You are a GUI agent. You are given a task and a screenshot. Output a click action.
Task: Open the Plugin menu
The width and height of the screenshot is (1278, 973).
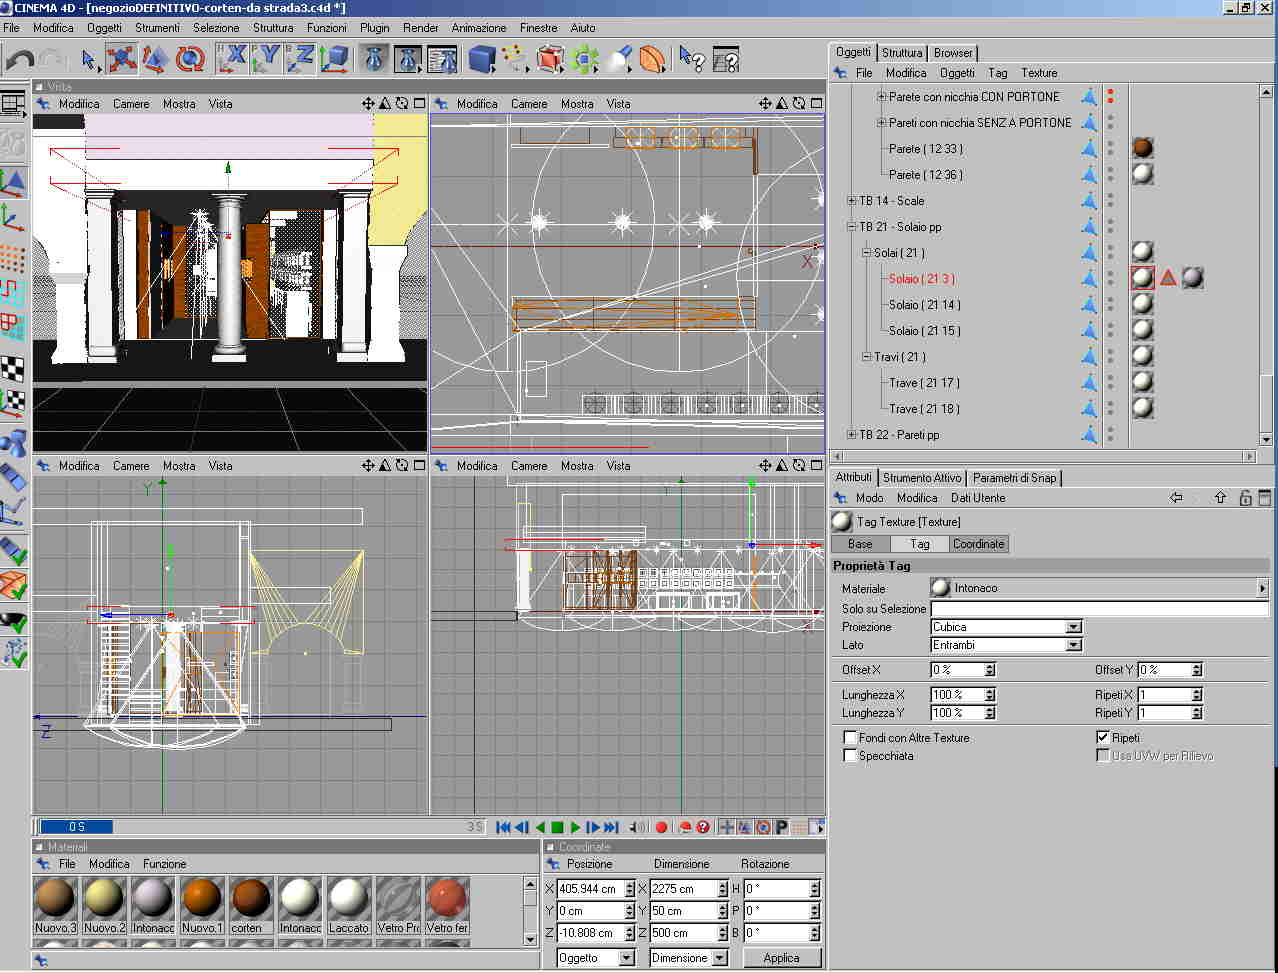tap(374, 28)
